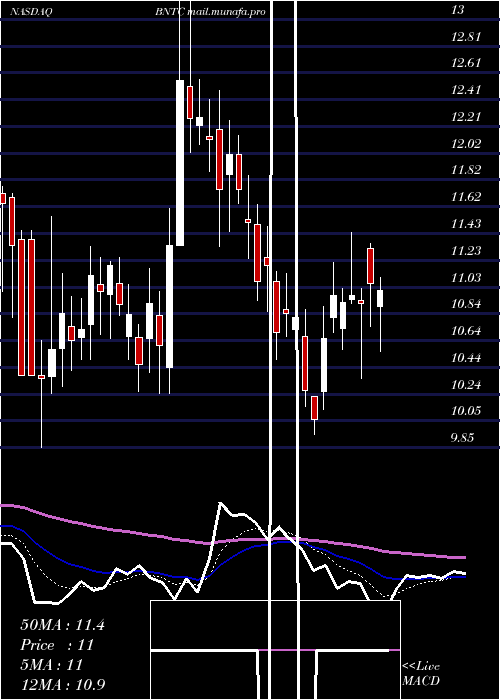Click the 9.85 price axis label
Viewport: 500px width, 700px height.
[462, 438]
